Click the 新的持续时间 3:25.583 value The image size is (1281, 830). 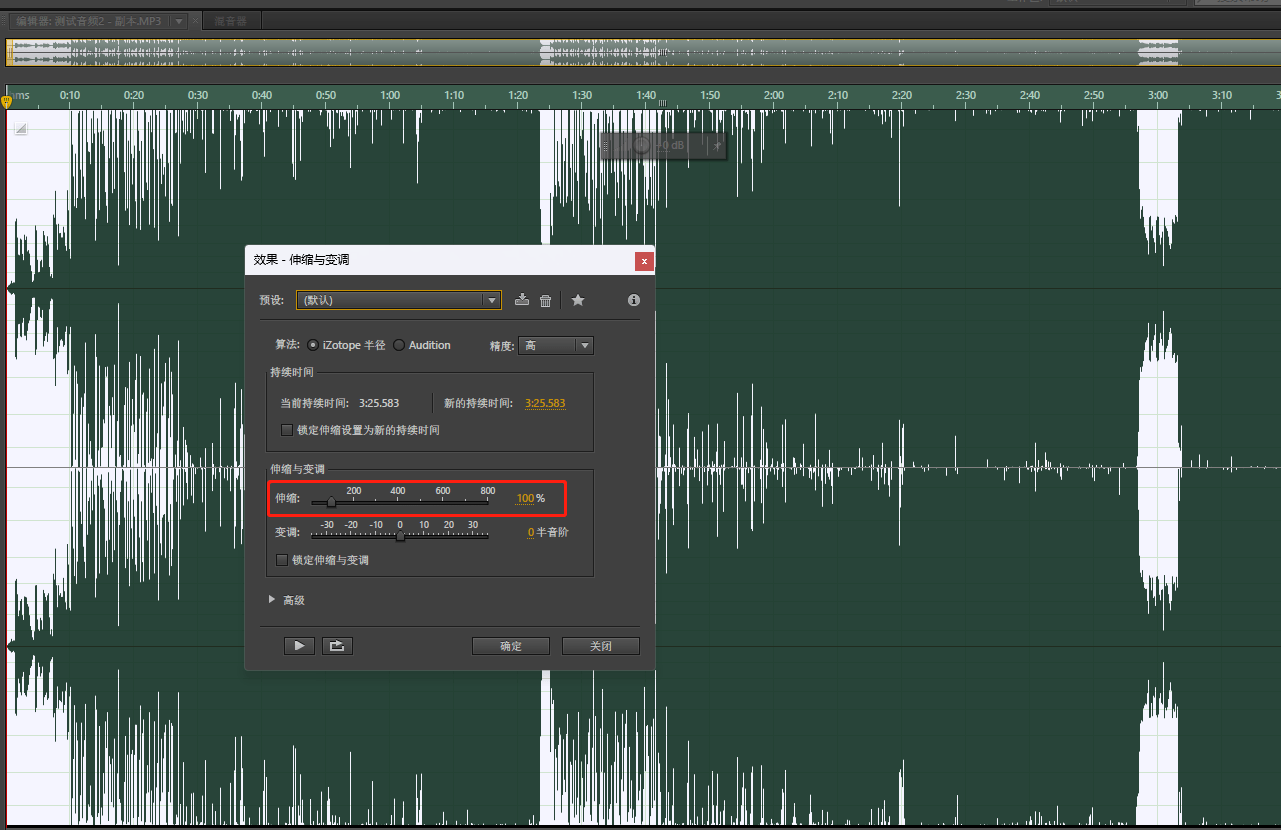pyautogui.click(x=545, y=403)
